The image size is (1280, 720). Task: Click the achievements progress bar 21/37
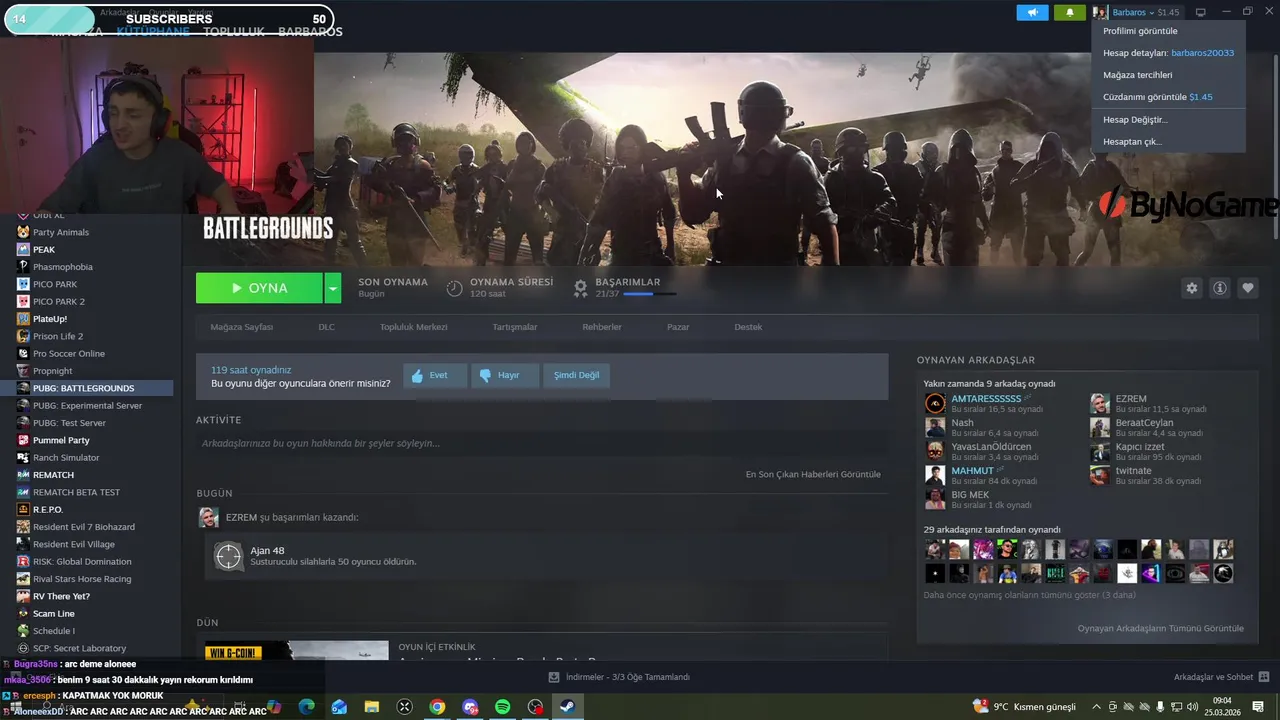click(649, 294)
